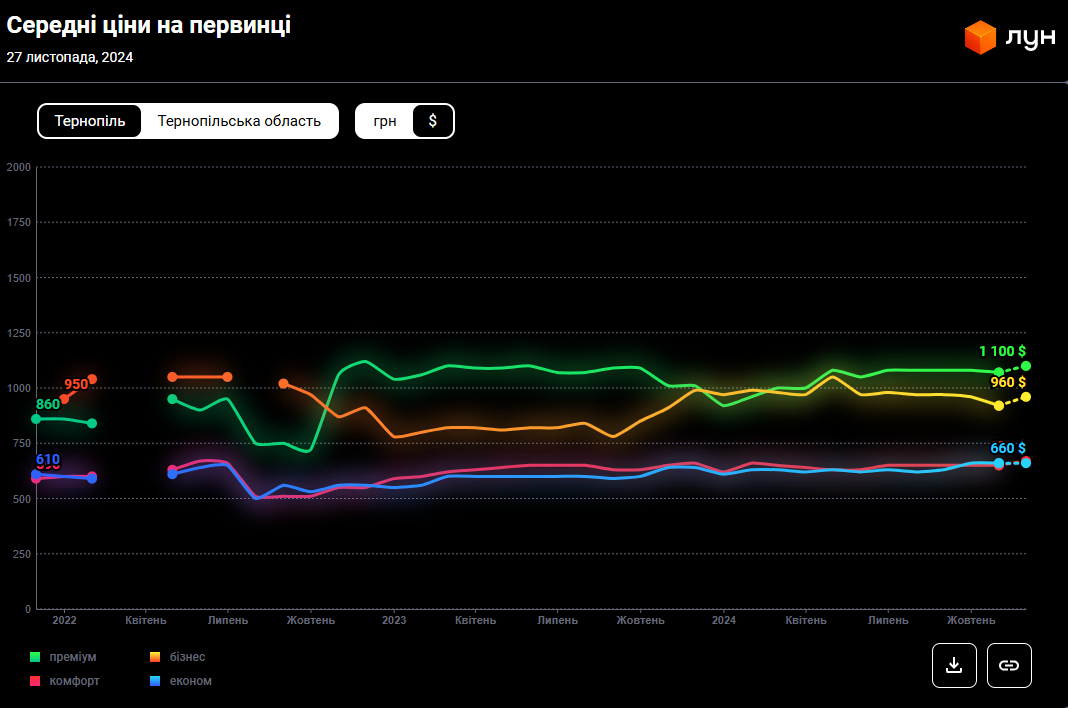Viewport: 1068px width, 708px height.
Task: Toggle бізнес series in legend
Action: tap(187, 657)
